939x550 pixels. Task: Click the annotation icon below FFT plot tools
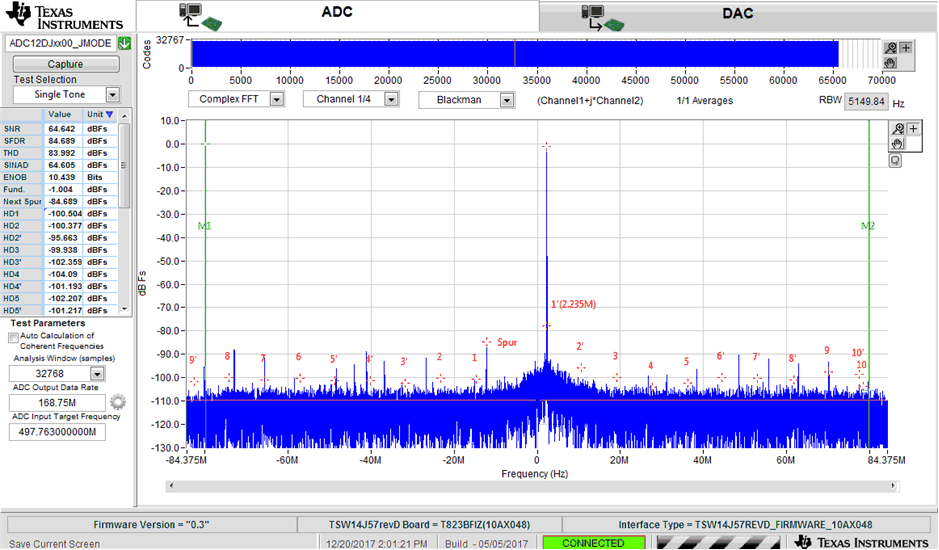895,161
